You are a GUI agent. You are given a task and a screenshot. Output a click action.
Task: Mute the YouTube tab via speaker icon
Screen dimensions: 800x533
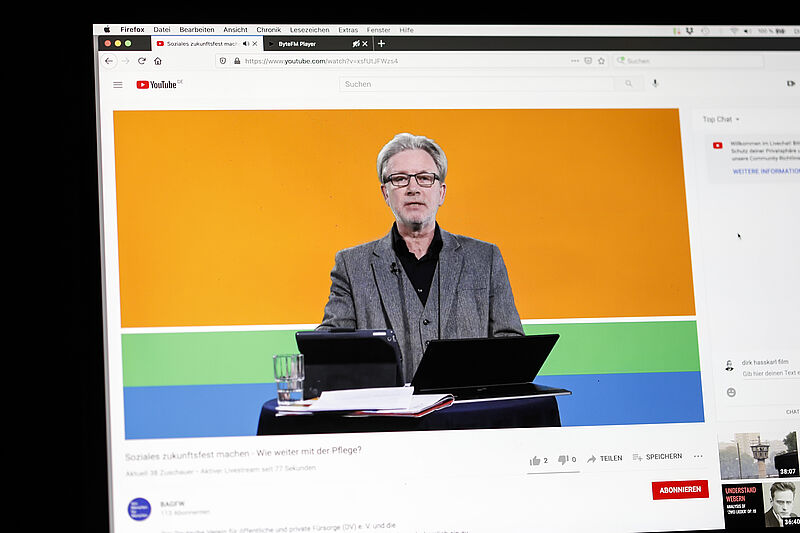(x=246, y=44)
